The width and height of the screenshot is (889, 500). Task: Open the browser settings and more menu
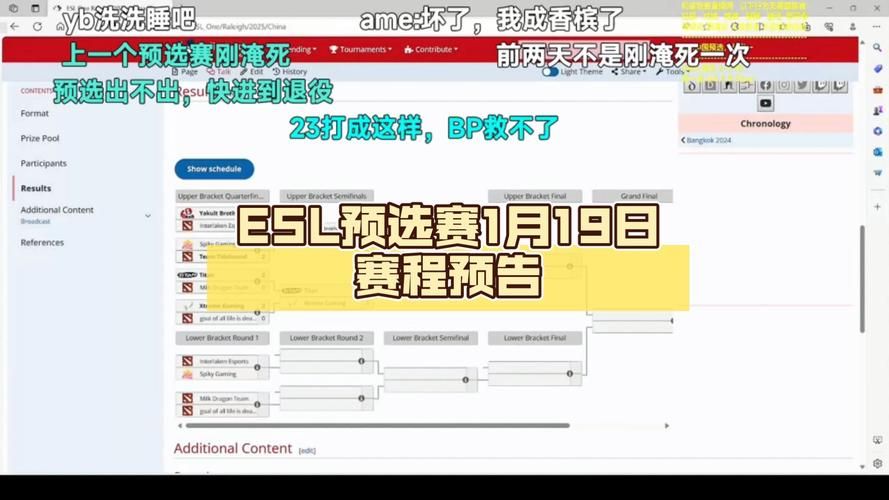pyautogui.click(x=876, y=26)
